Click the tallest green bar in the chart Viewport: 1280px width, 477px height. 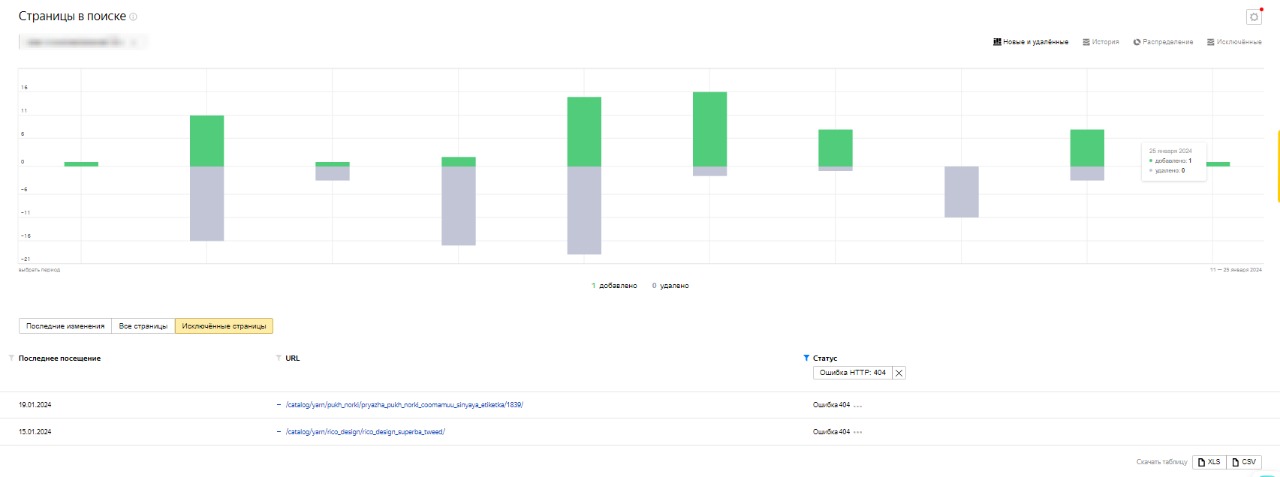(710, 128)
